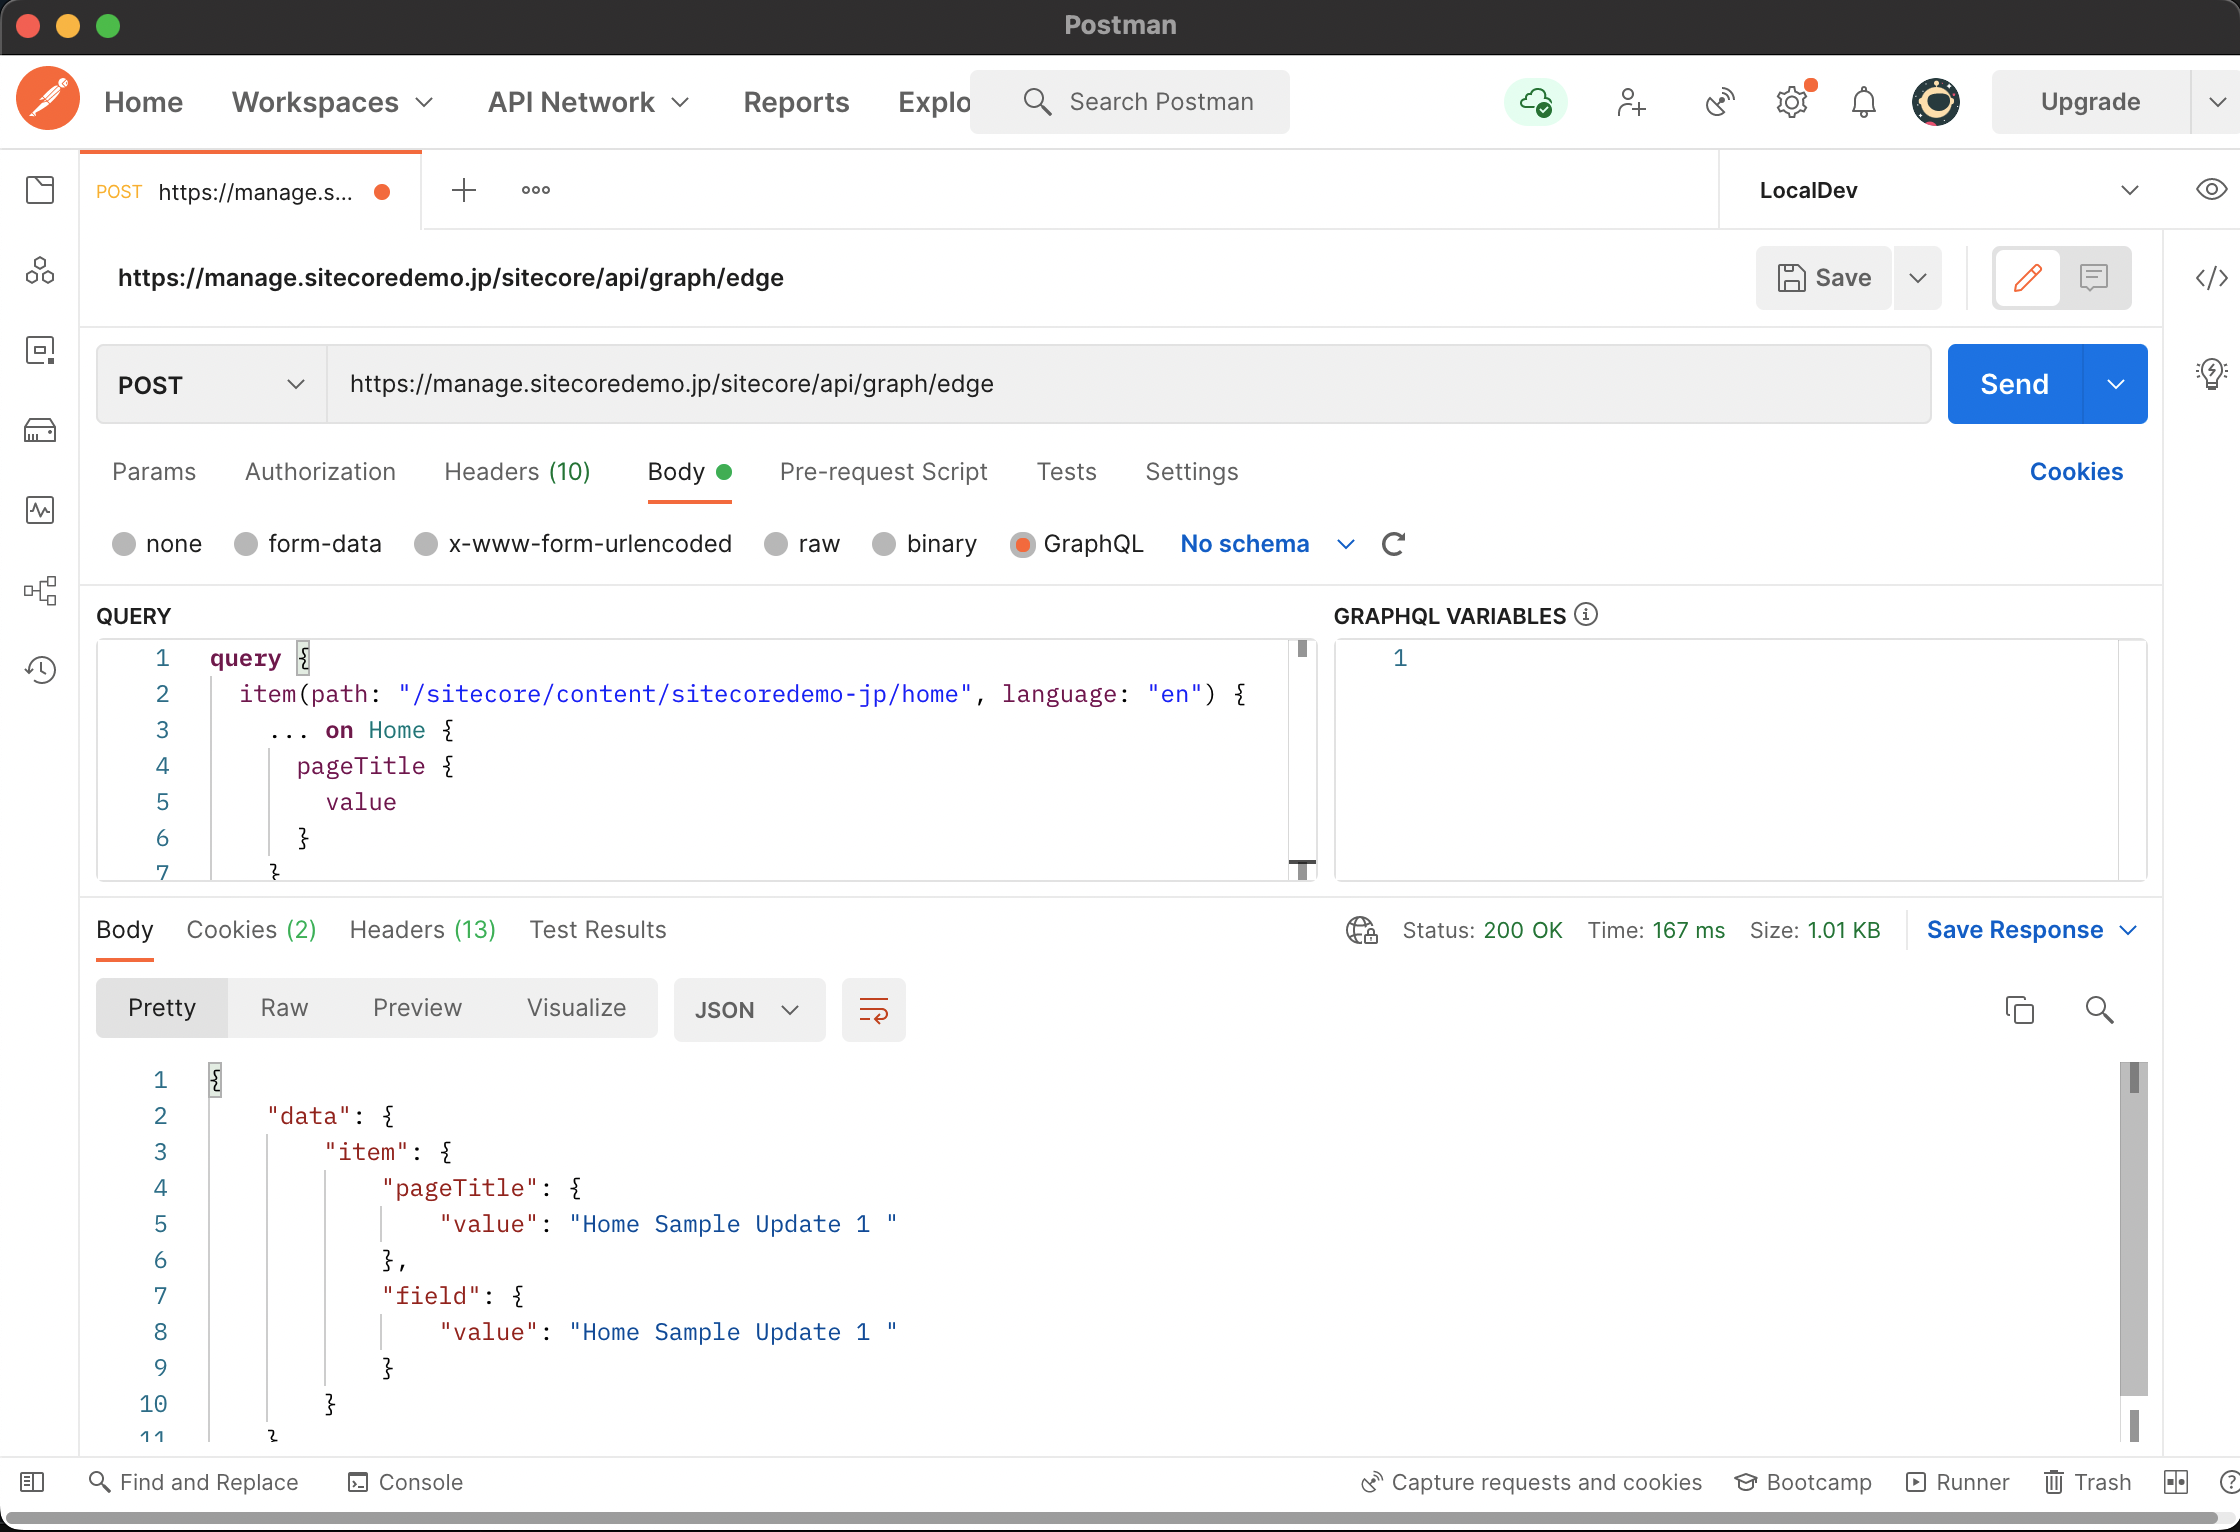Open a new request tab with plus
Image resolution: width=2240 pixels, height=1532 pixels.
point(464,190)
